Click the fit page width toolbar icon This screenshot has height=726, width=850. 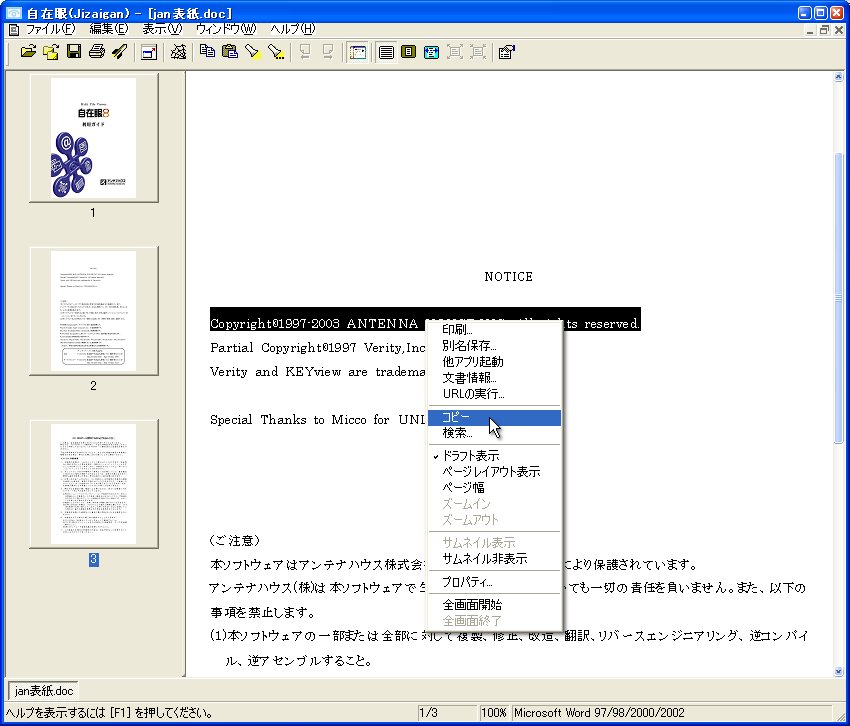(432, 52)
